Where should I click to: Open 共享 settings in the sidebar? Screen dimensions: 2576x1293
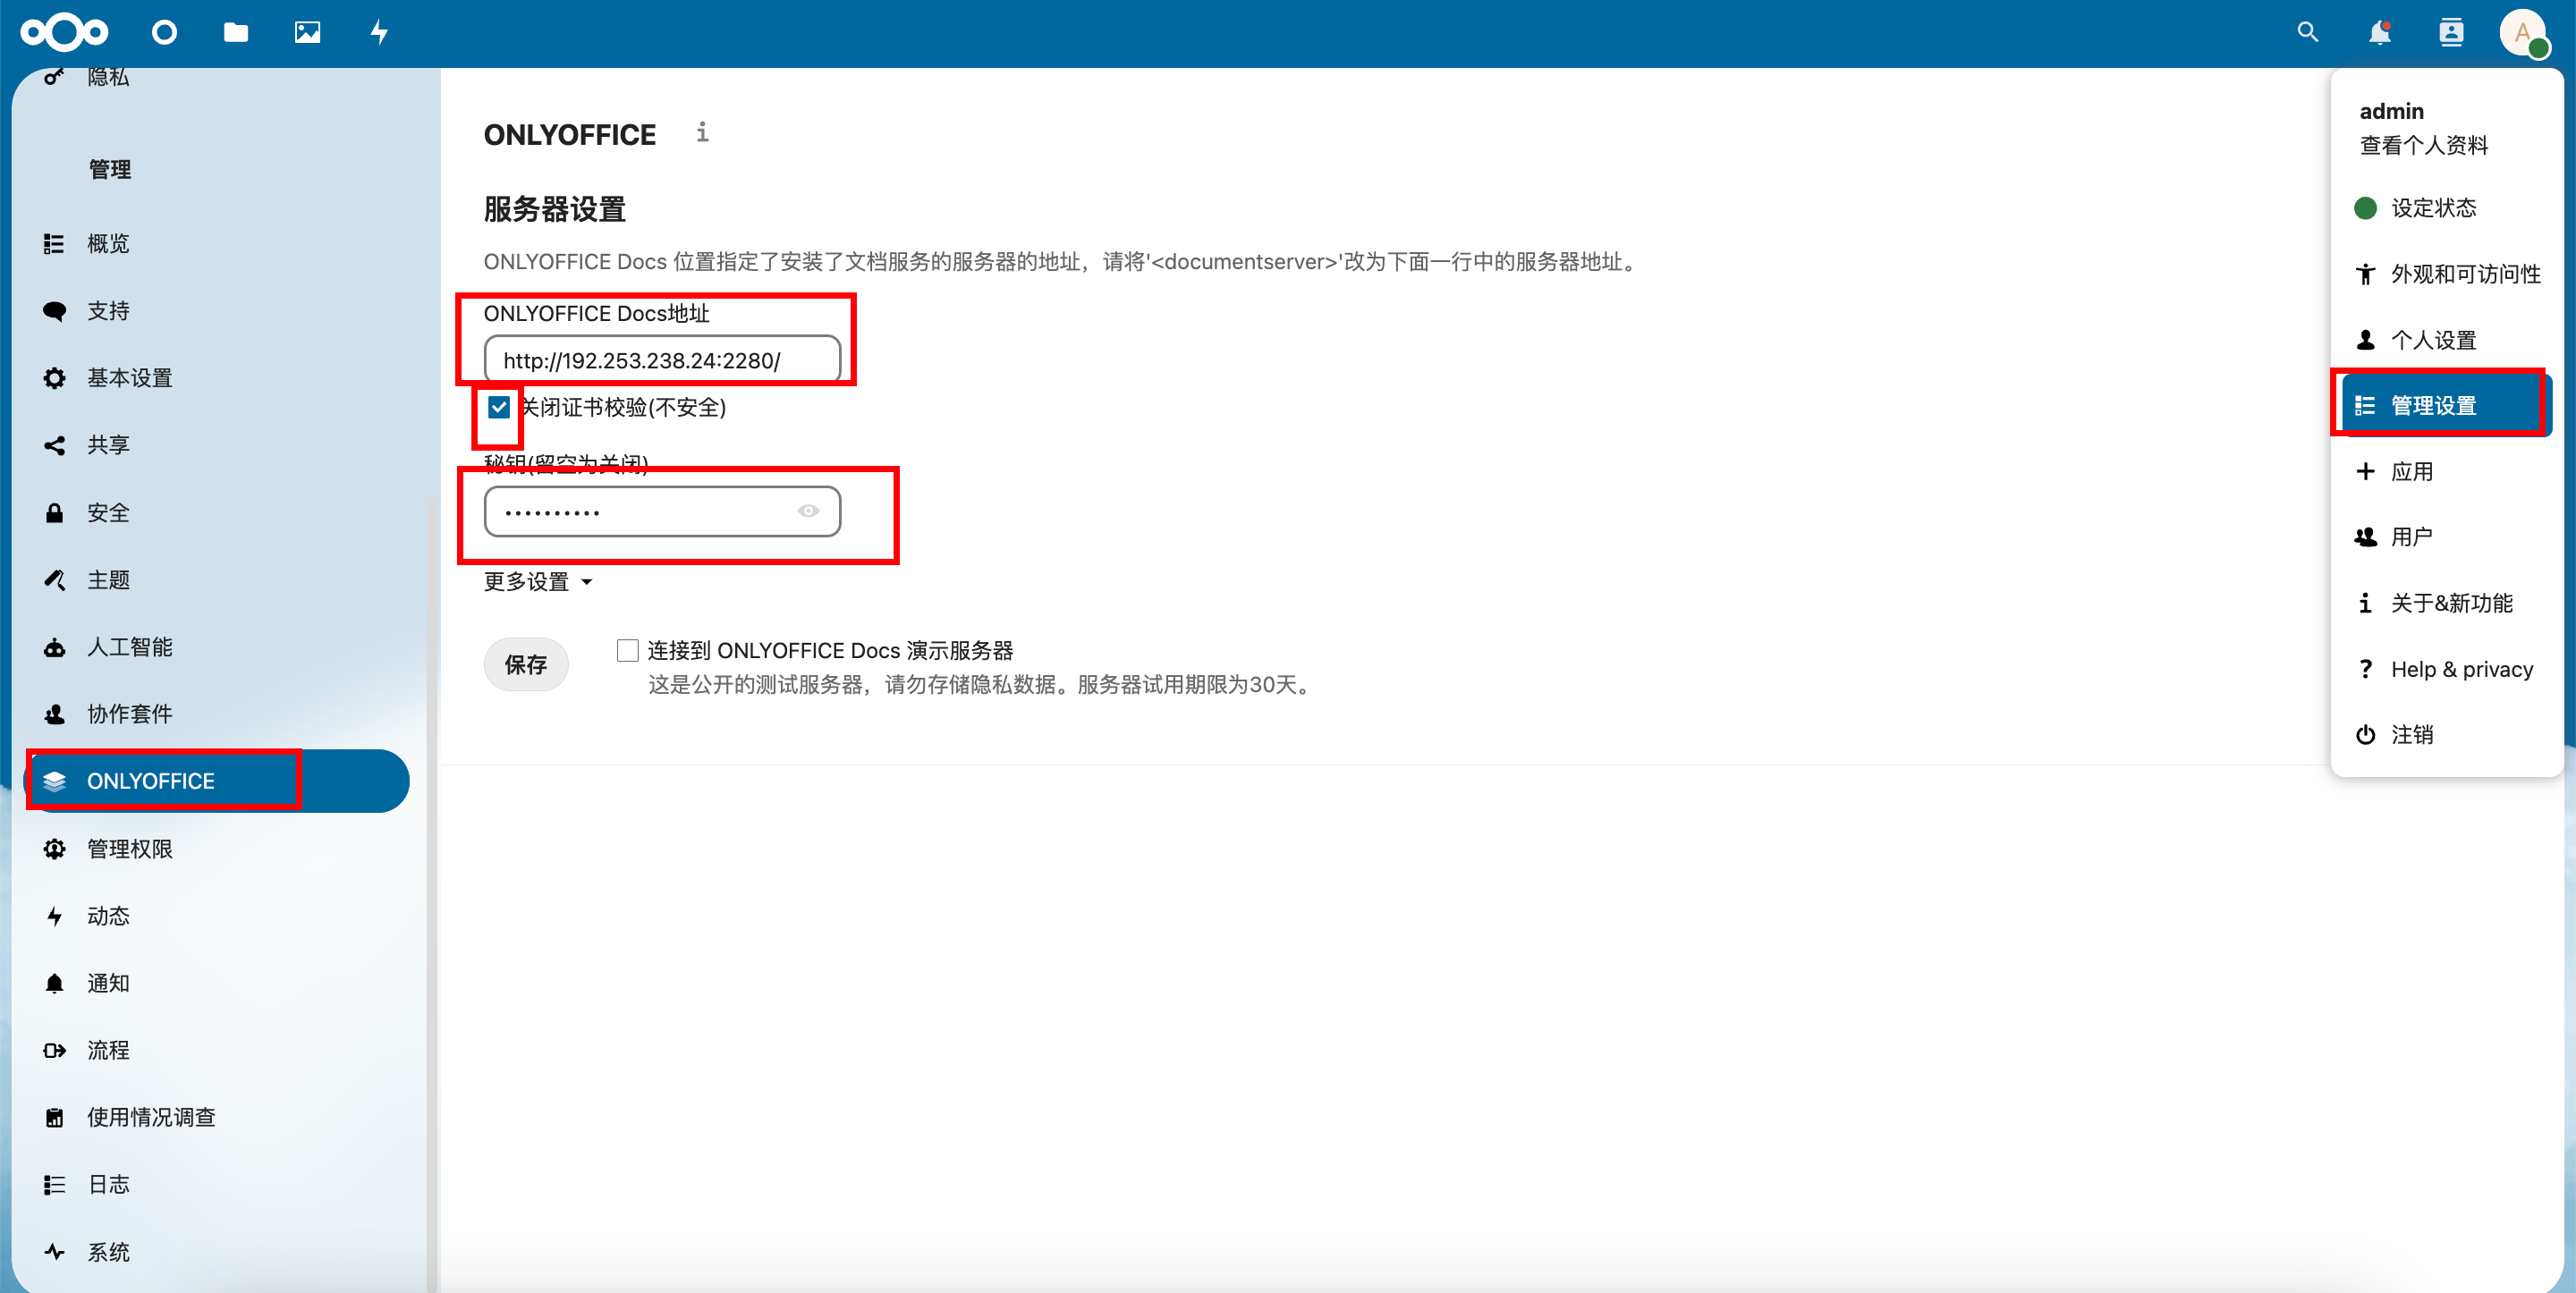tap(216, 445)
